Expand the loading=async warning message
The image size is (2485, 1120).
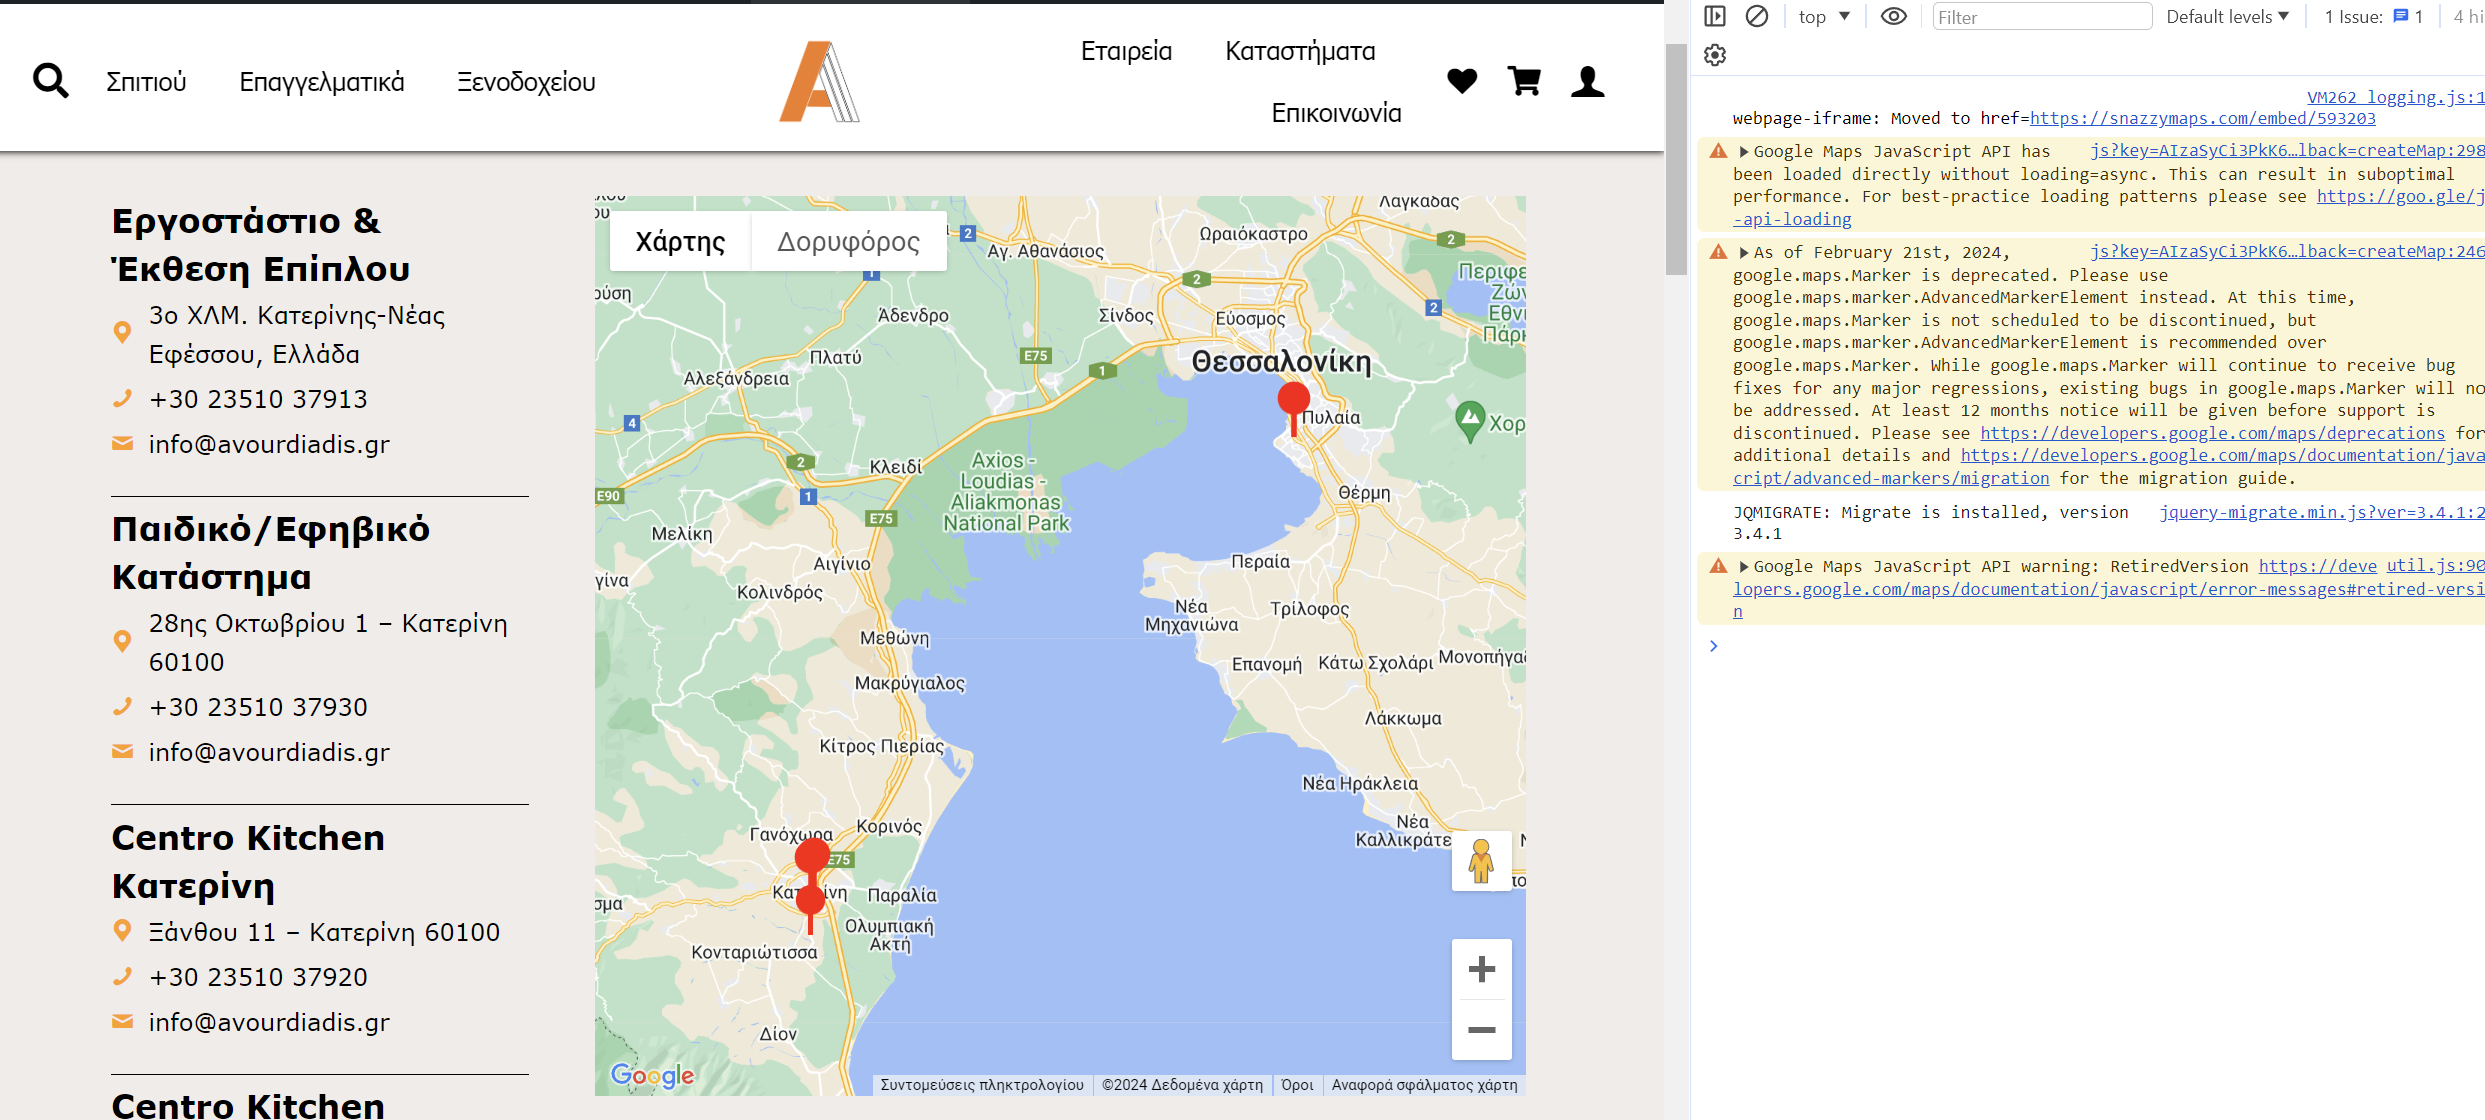1744,152
